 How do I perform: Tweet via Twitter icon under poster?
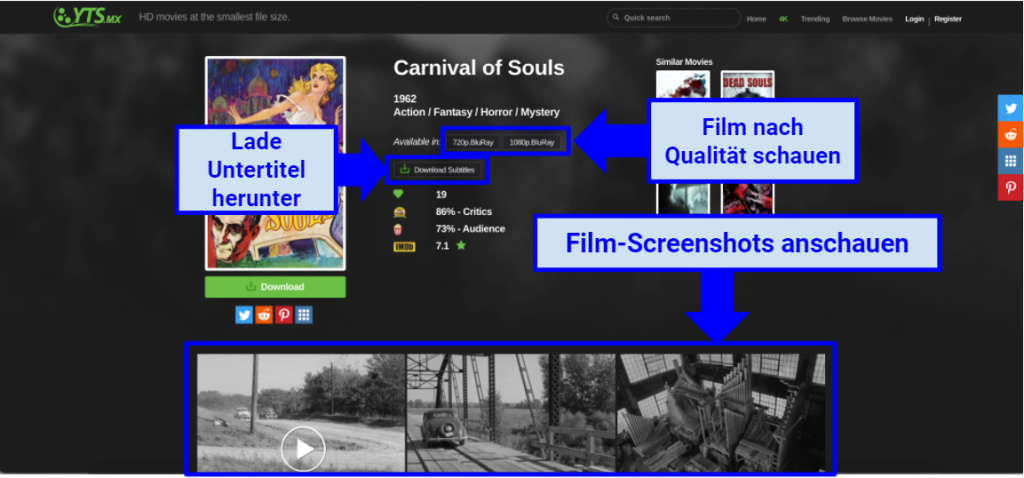pos(244,315)
